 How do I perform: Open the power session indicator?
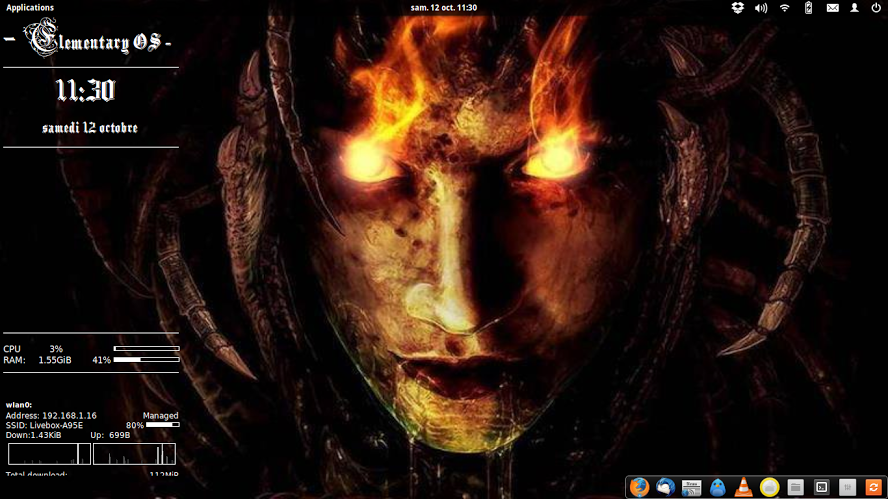(x=876, y=8)
